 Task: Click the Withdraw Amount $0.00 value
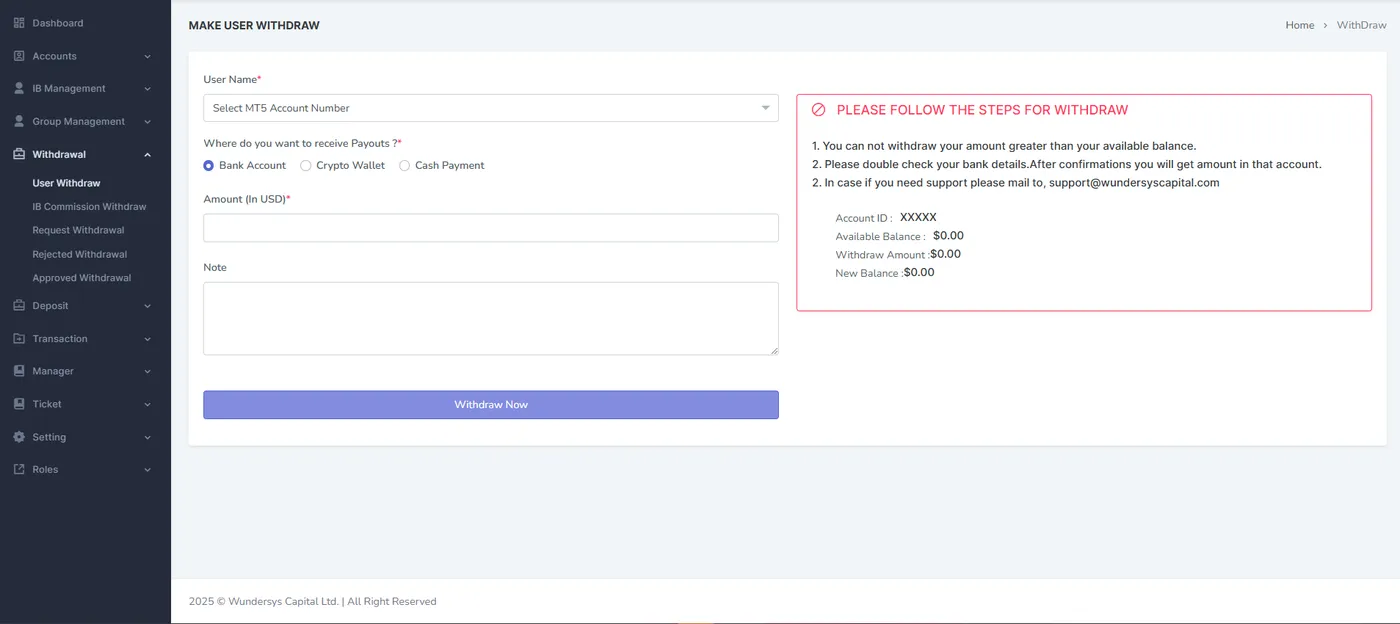coord(945,254)
